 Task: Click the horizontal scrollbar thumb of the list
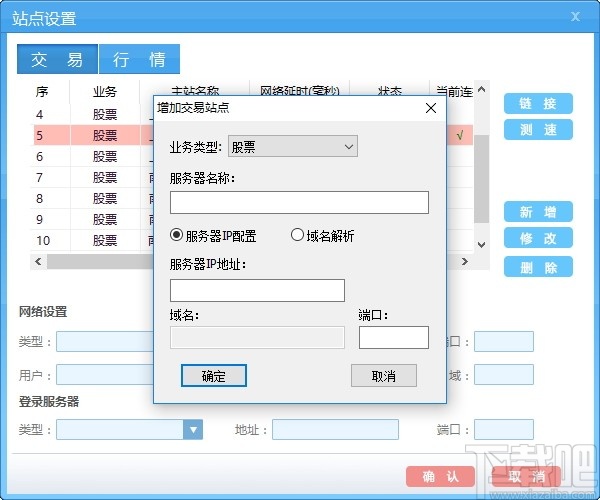click(100, 262)
